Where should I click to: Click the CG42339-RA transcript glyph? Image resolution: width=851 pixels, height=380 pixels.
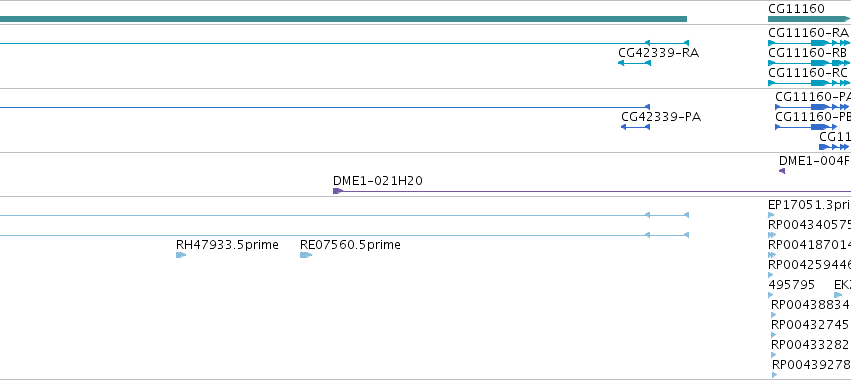634,63
